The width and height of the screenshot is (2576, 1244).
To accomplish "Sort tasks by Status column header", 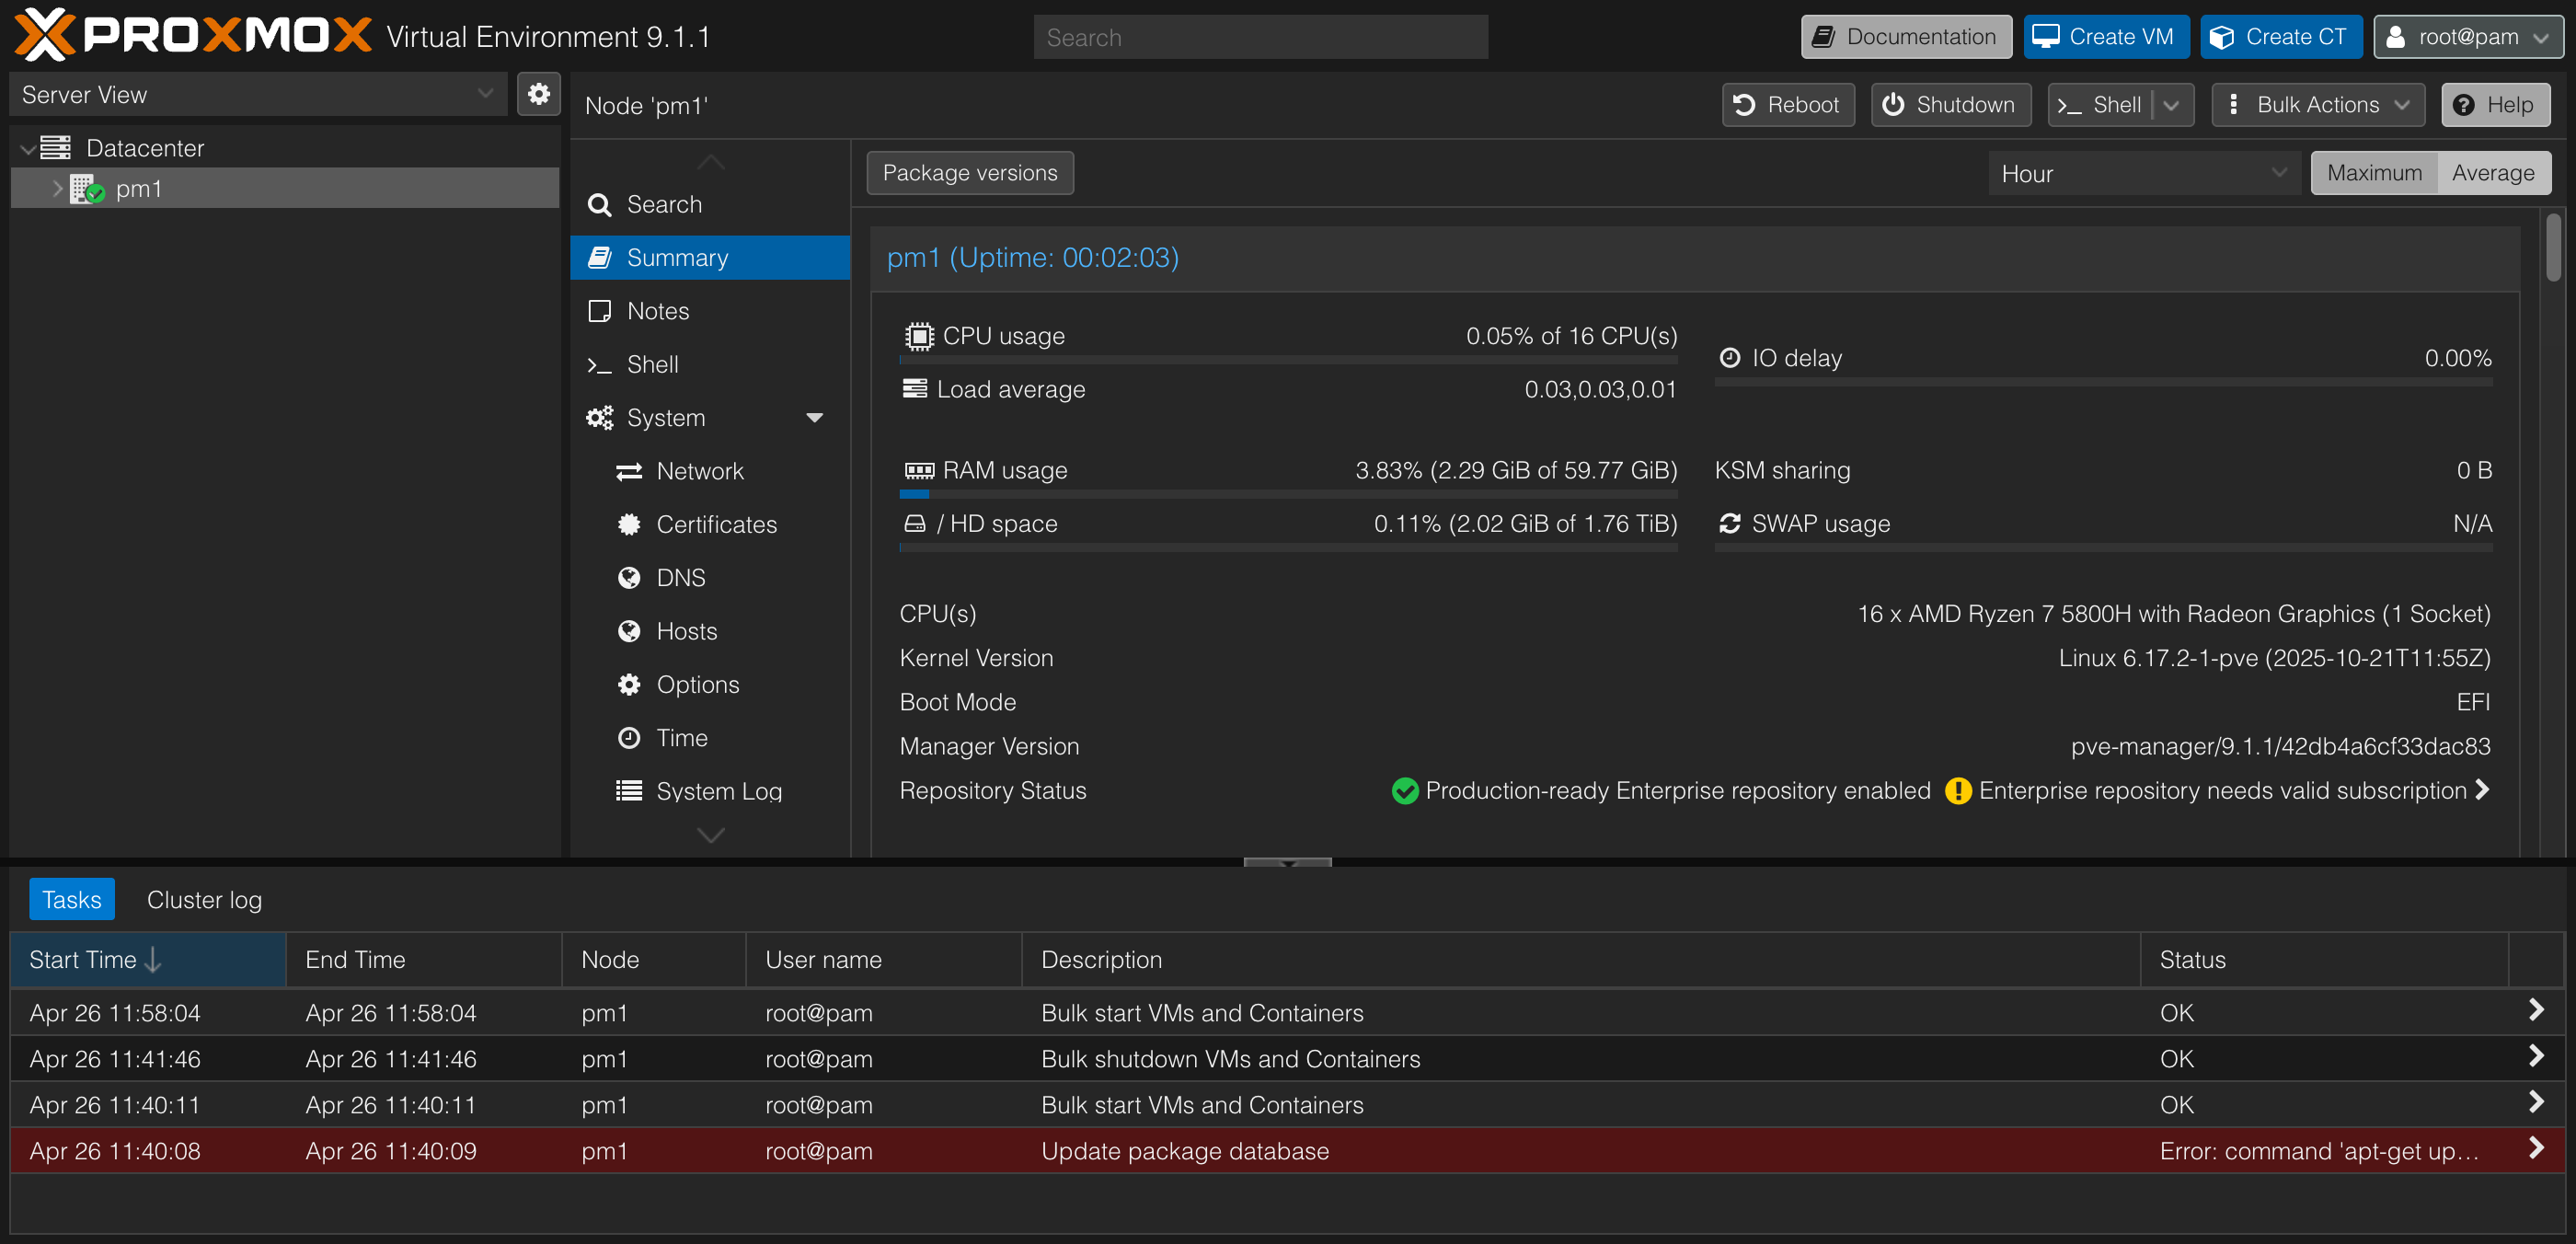I will (2324, 960).
